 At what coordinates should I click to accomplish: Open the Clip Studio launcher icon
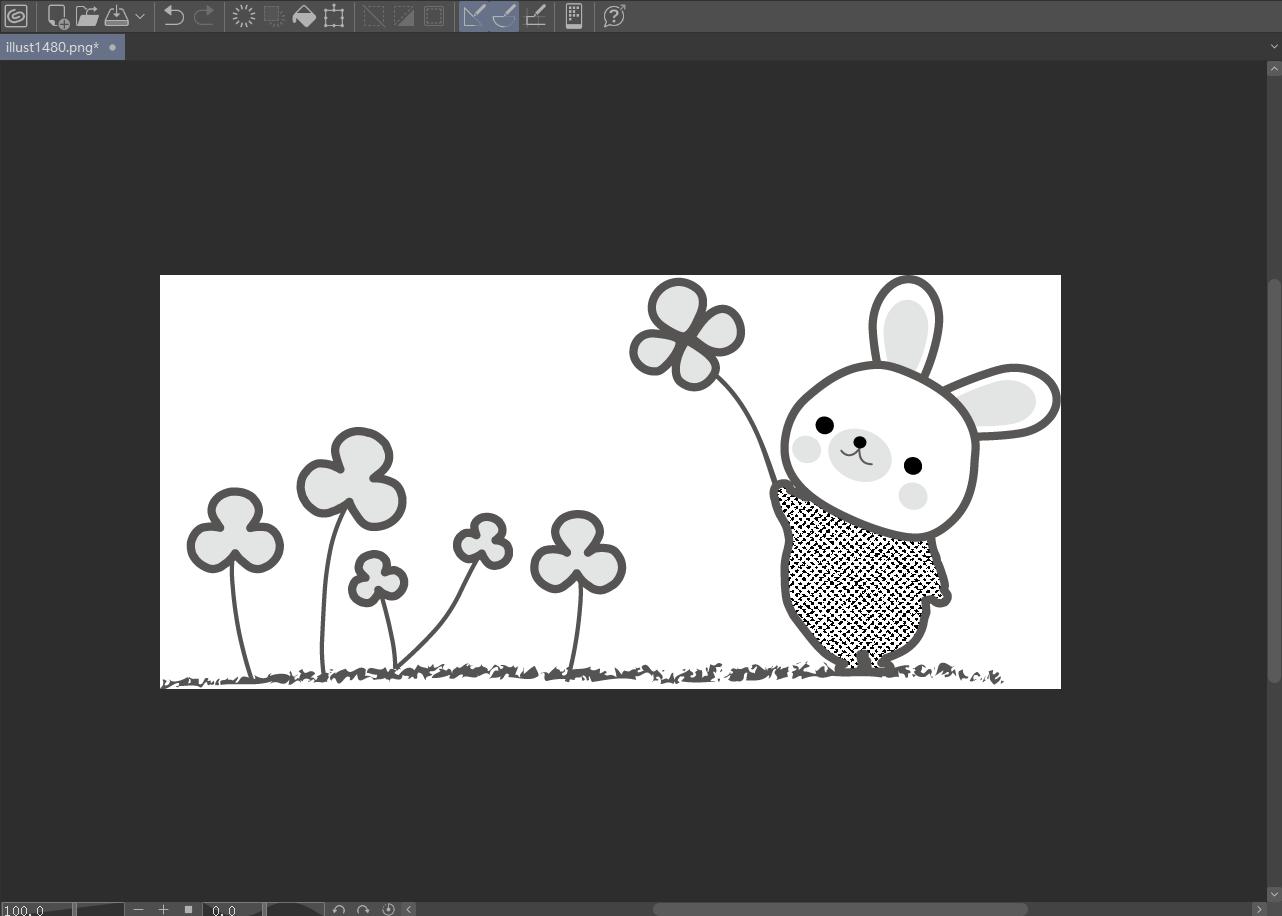pos(16,16)
